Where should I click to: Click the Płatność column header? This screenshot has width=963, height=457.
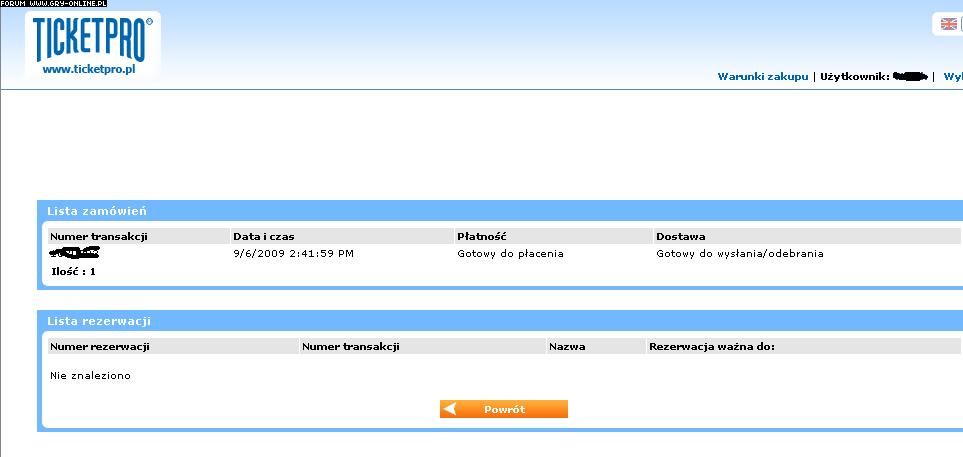482,236
